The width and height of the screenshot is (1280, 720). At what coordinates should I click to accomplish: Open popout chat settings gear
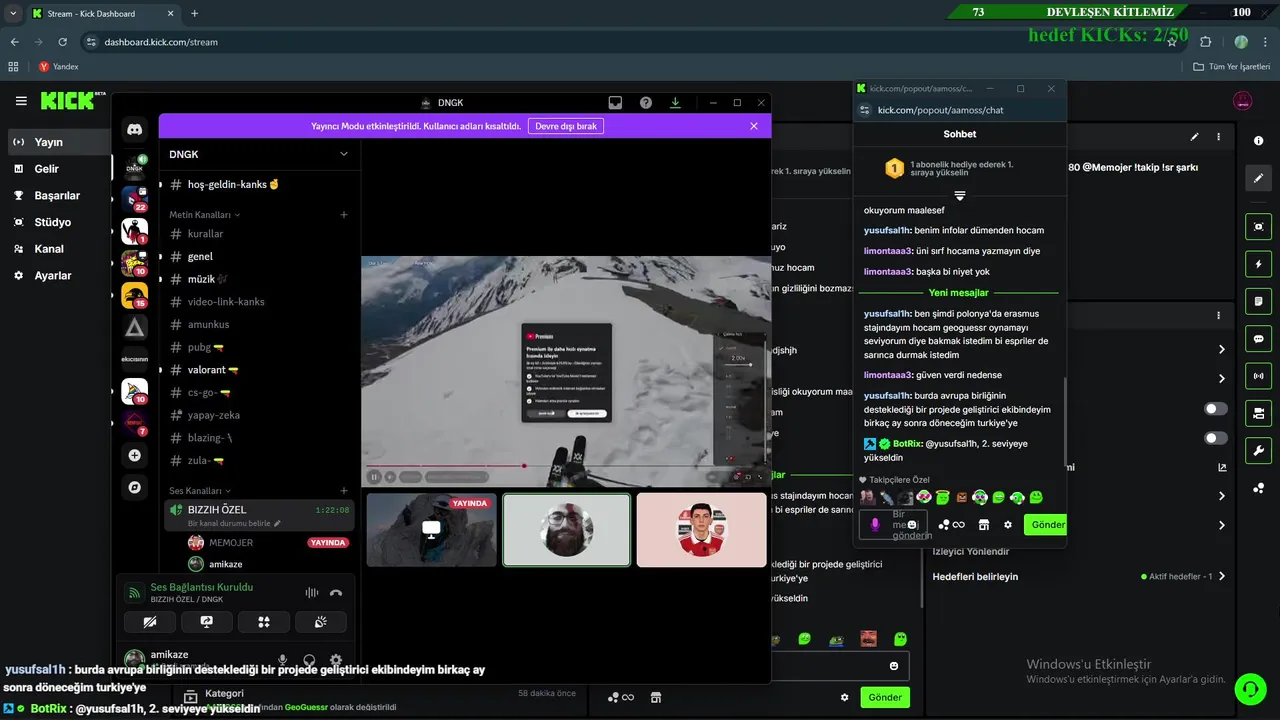(x=1008, y=525)
